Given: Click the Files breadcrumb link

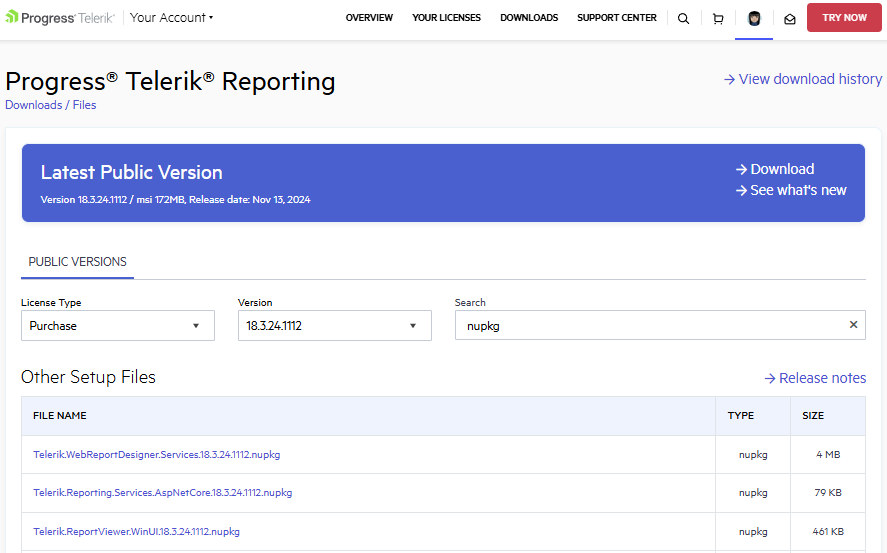Looking at the screenshot, I should (84, 105).
